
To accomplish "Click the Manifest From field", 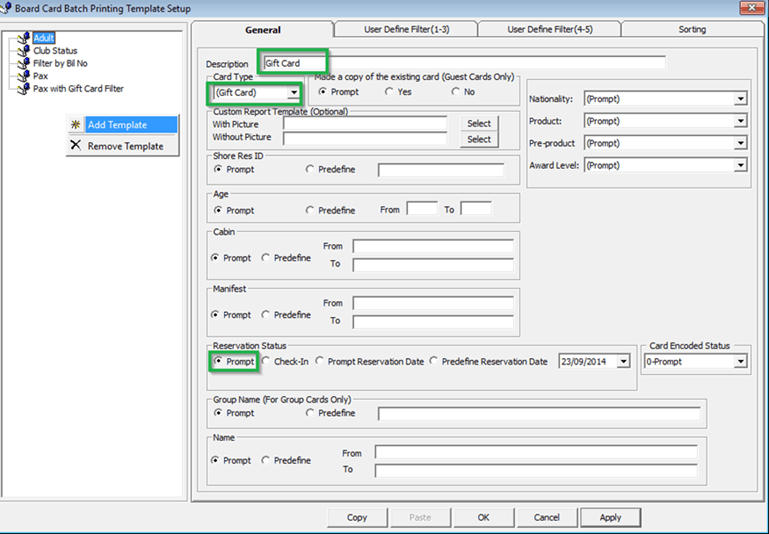I will (433, 303).
